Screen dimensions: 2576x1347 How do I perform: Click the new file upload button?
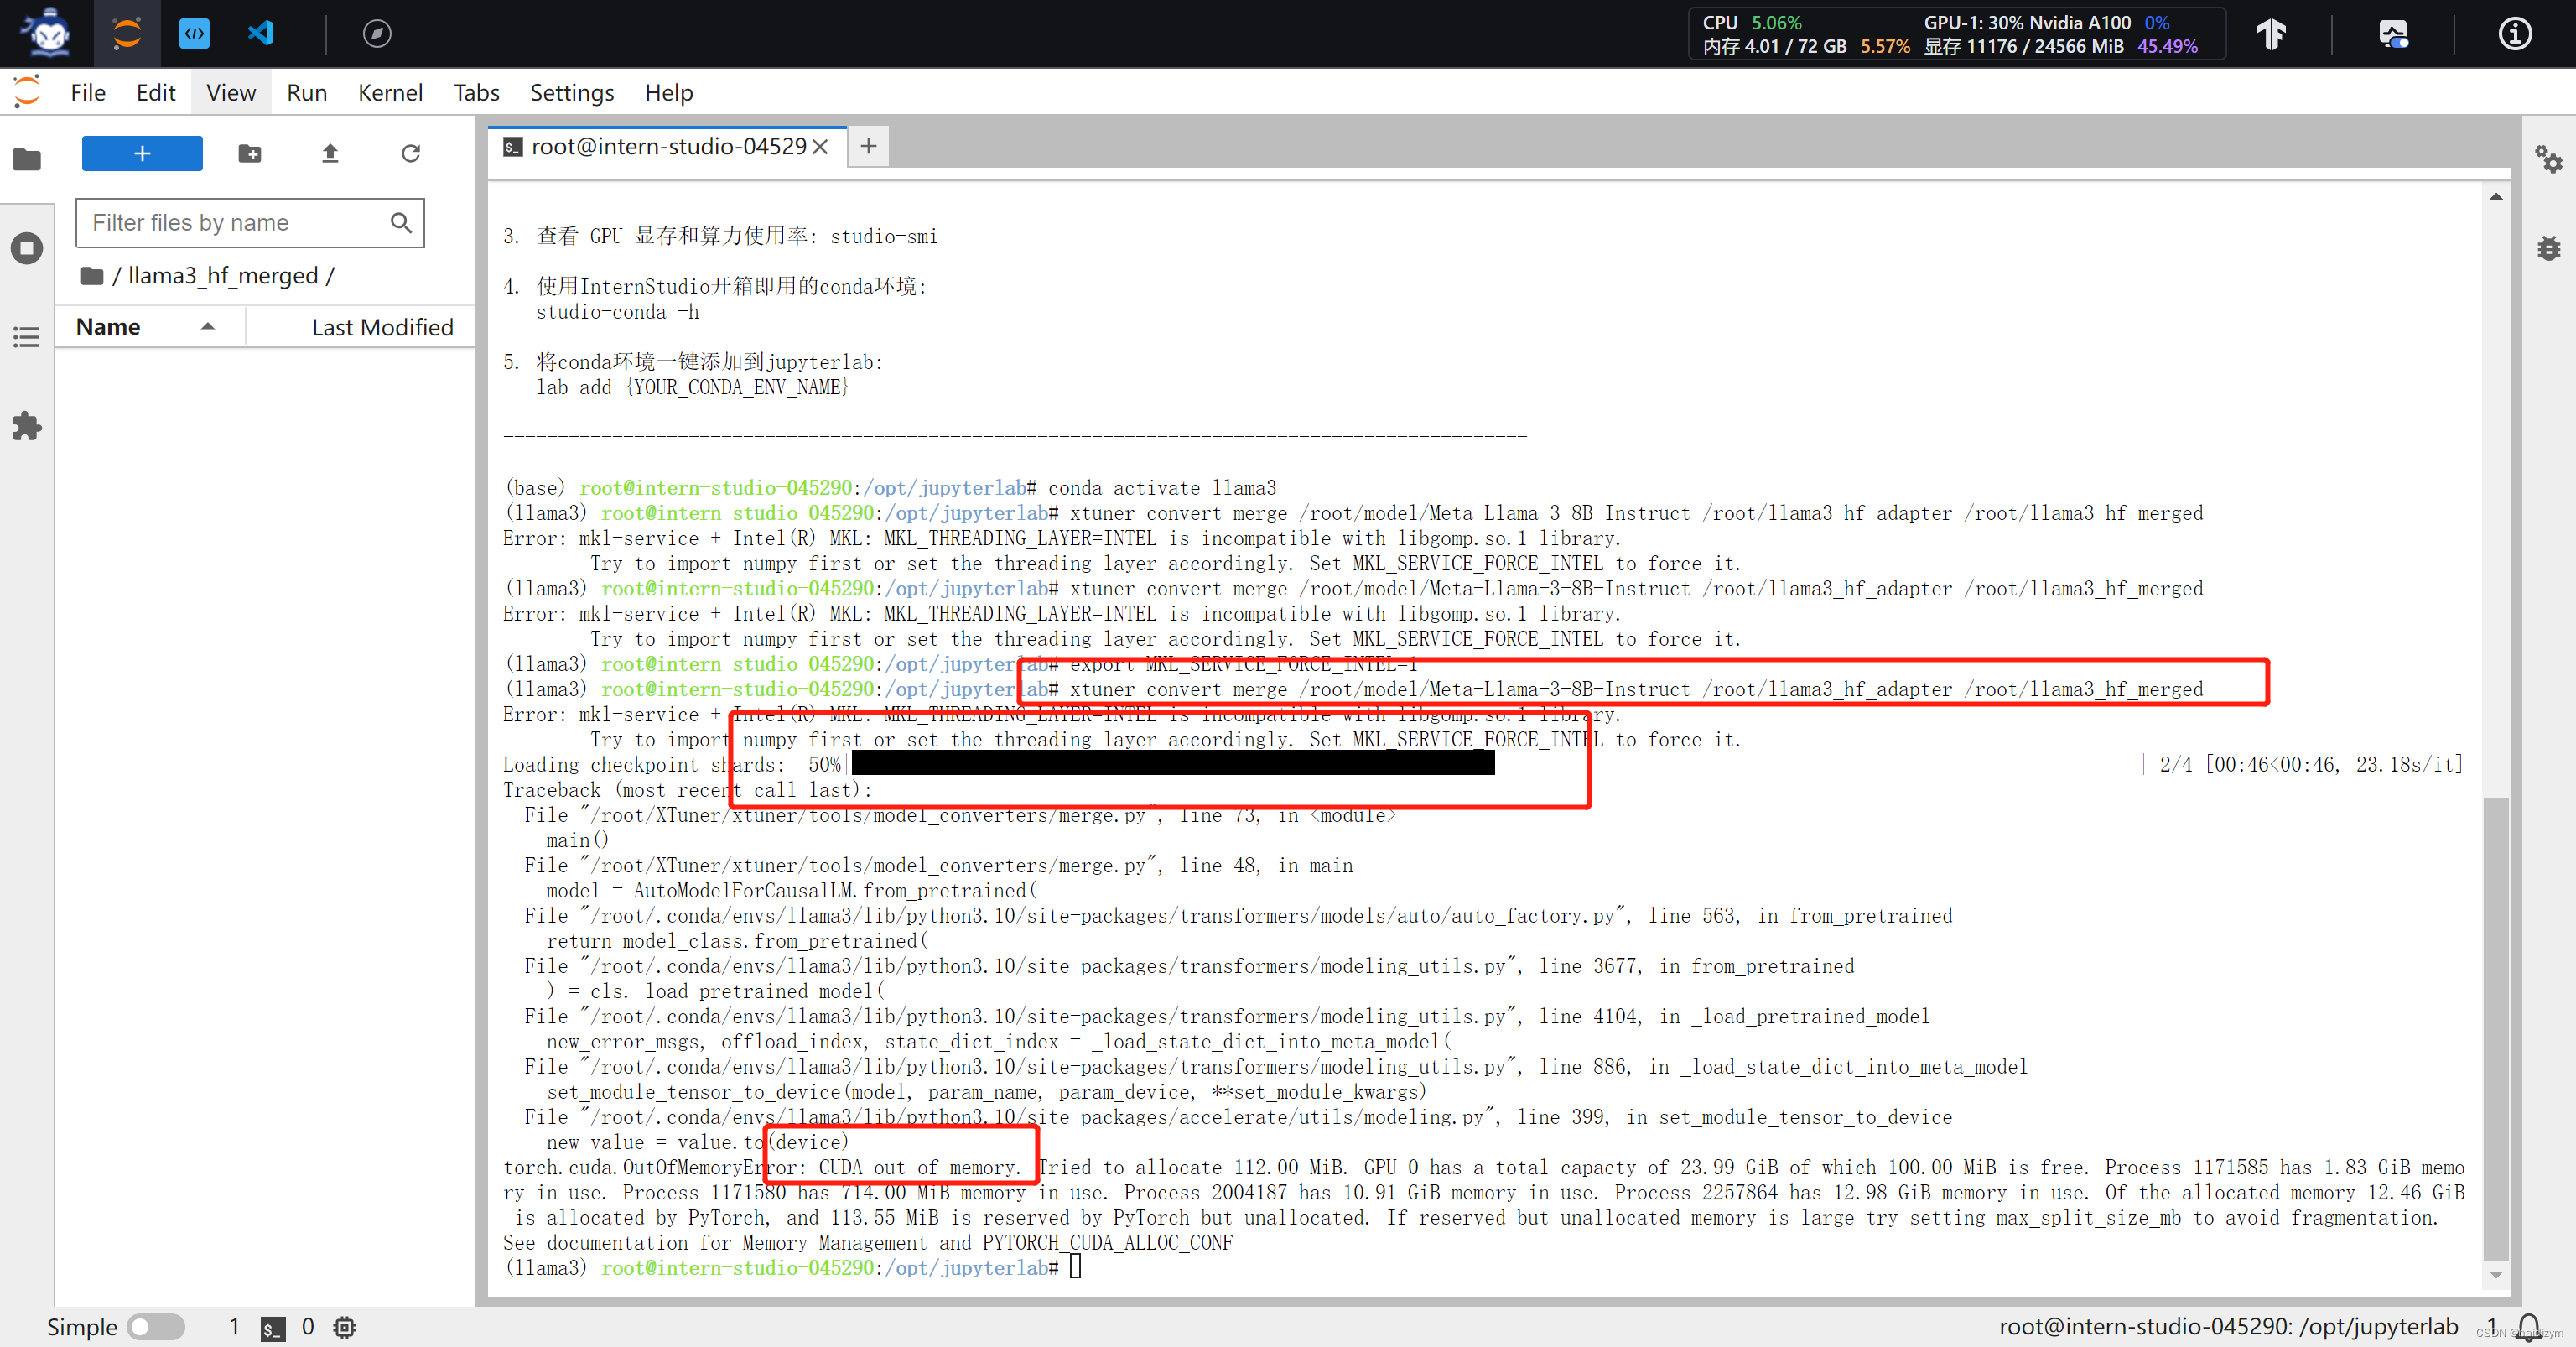click(x=330, y=153)
